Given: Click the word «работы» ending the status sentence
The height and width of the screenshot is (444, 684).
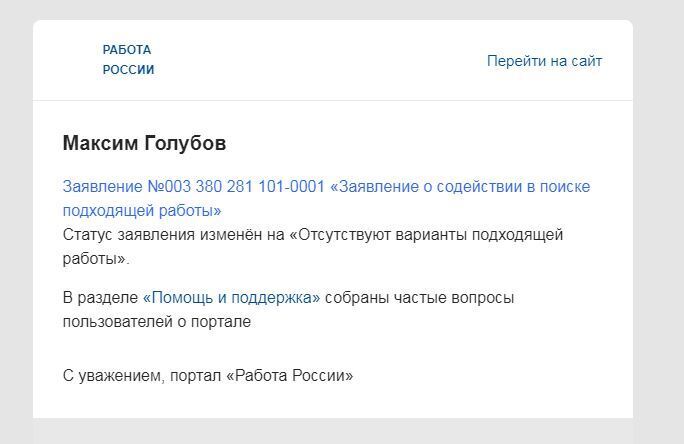Looking at the screenshot, I should click(x=92, y=259).
